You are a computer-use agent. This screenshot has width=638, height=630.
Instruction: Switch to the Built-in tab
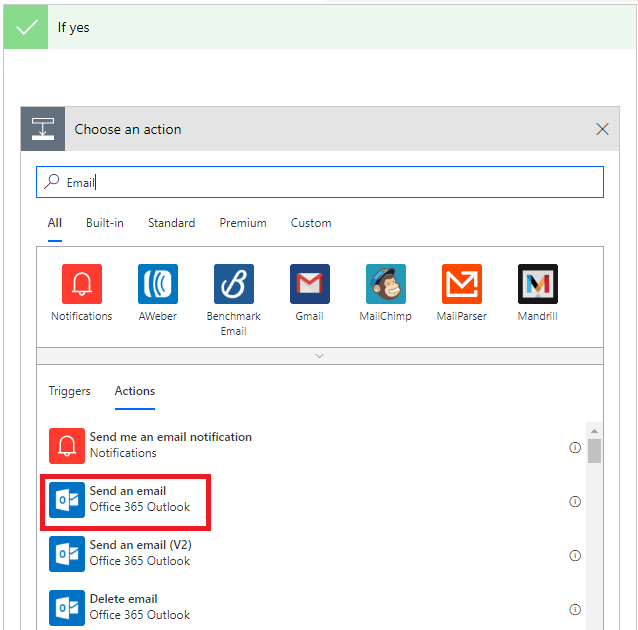(105, 223)
